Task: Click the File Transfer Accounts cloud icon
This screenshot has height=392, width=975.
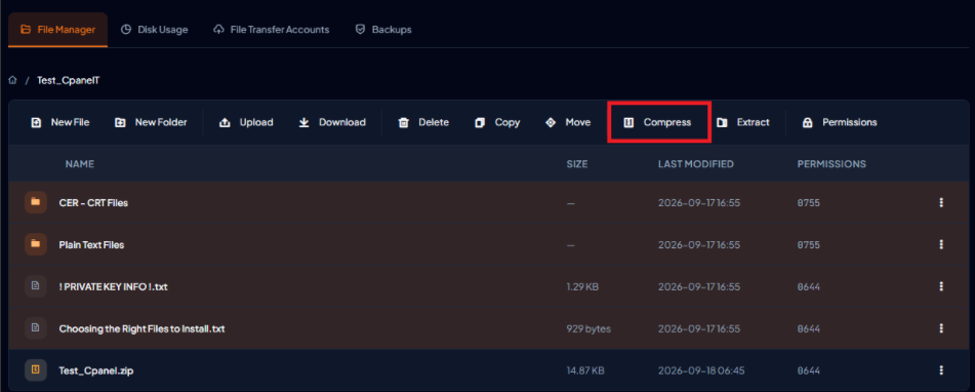Action: [218, 30]
